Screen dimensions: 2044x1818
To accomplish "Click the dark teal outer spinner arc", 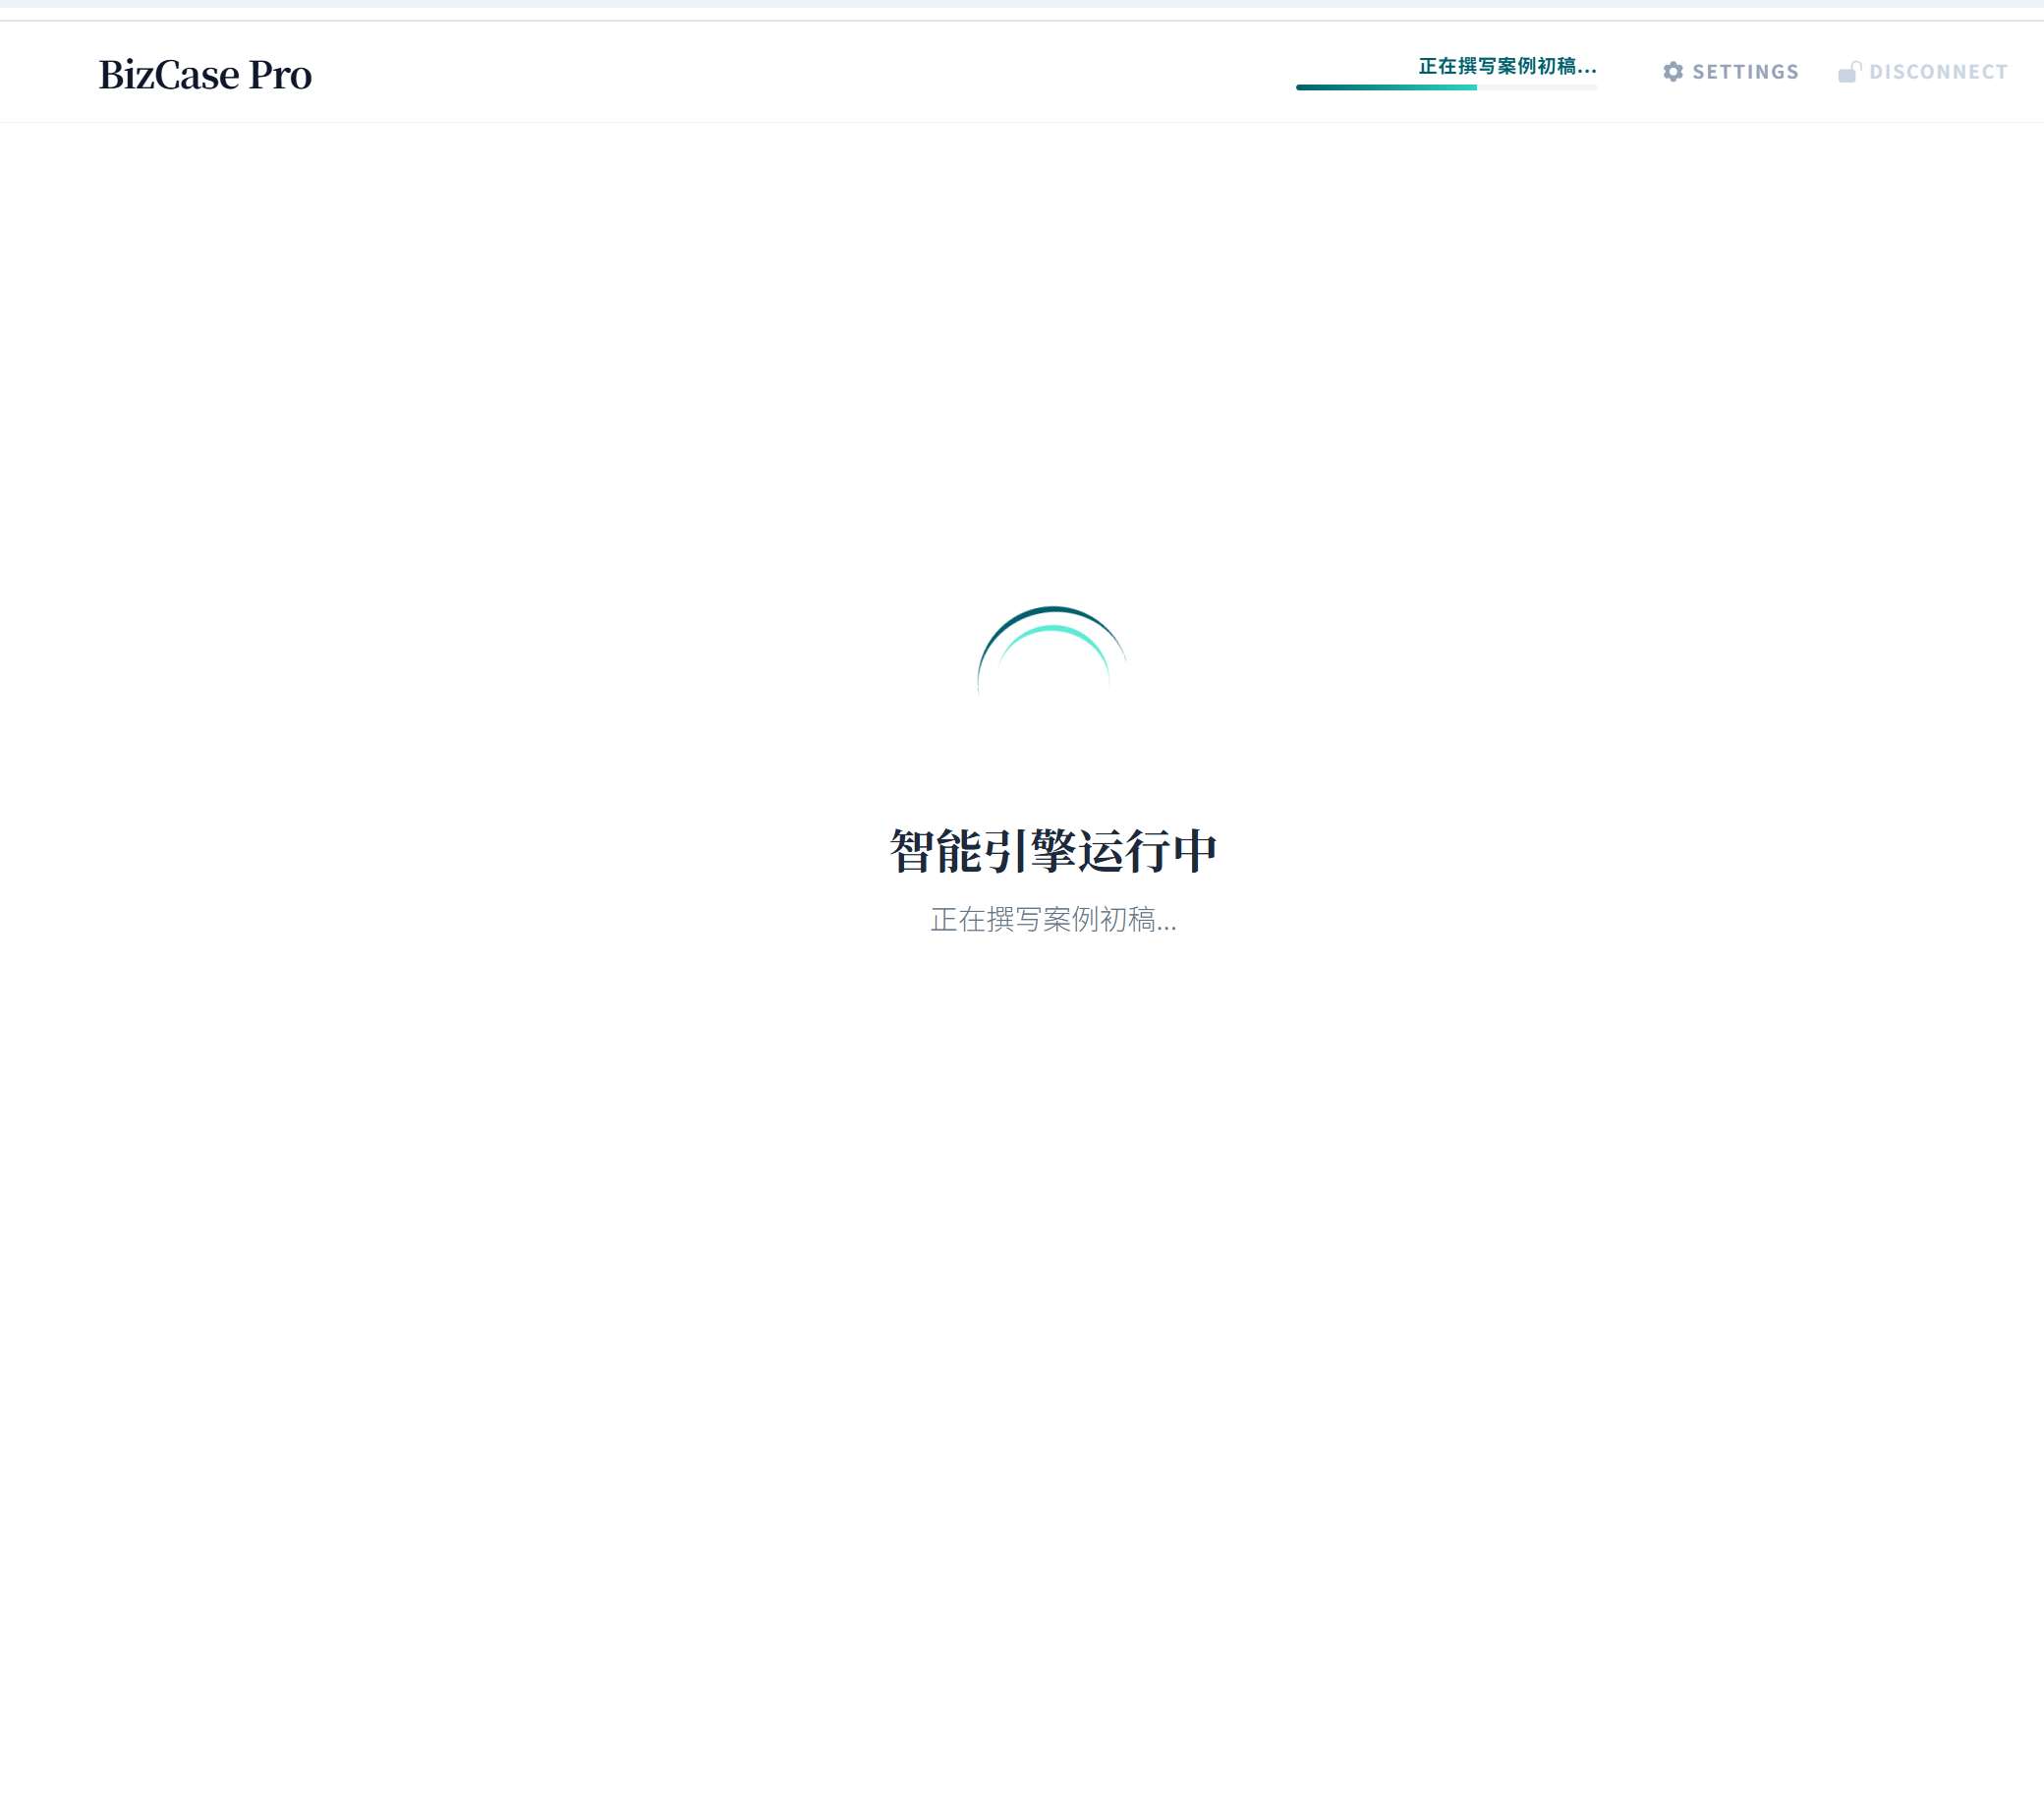I will [x=1052, y=609].
